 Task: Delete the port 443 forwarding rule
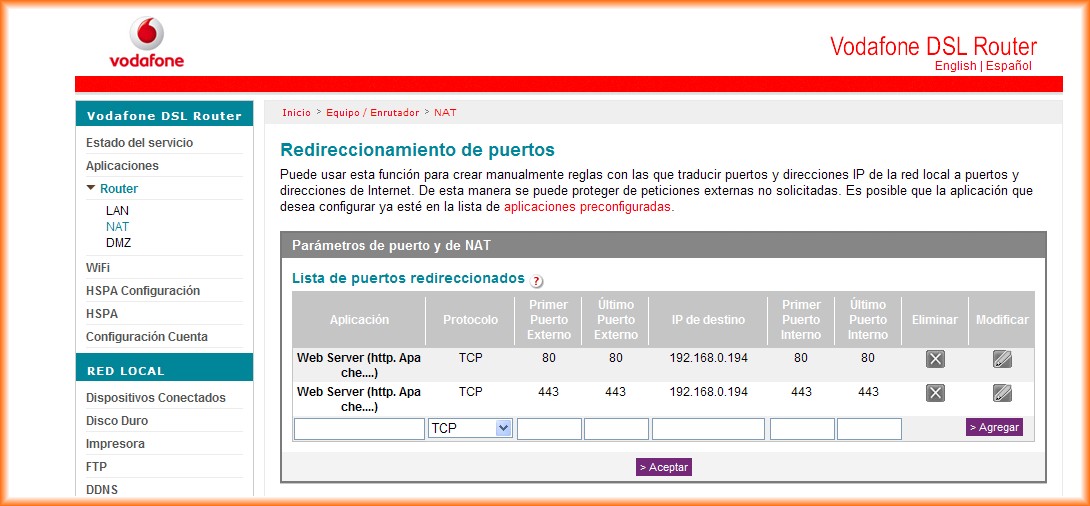(x=935, y=393)
